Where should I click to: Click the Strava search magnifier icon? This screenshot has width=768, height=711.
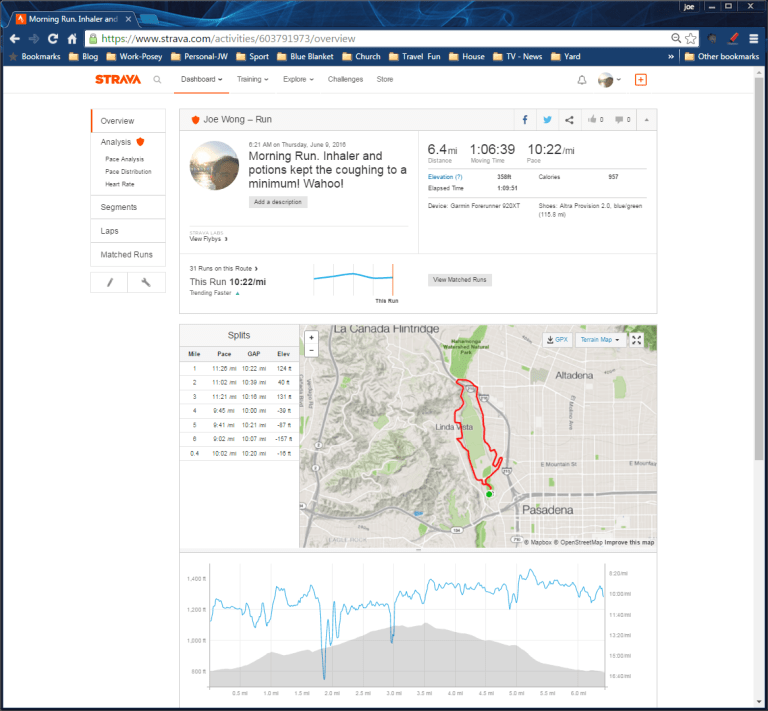click(157, 80)
